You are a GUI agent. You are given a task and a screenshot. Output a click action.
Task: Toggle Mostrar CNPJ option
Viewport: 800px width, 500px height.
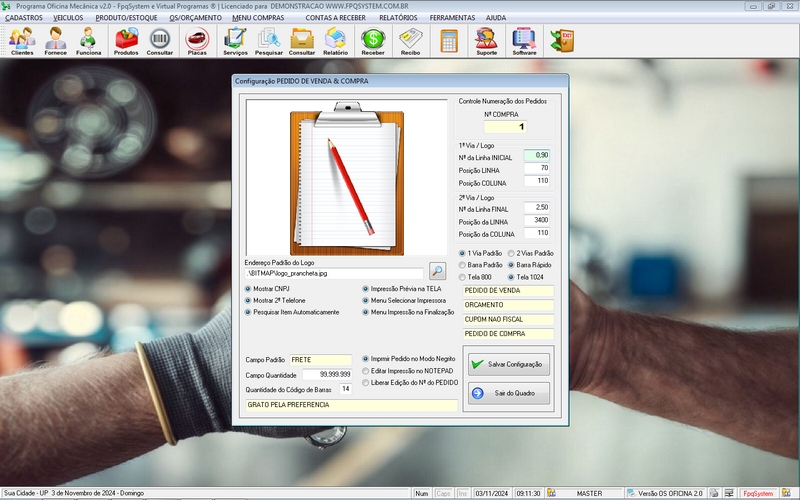[248, 288]
